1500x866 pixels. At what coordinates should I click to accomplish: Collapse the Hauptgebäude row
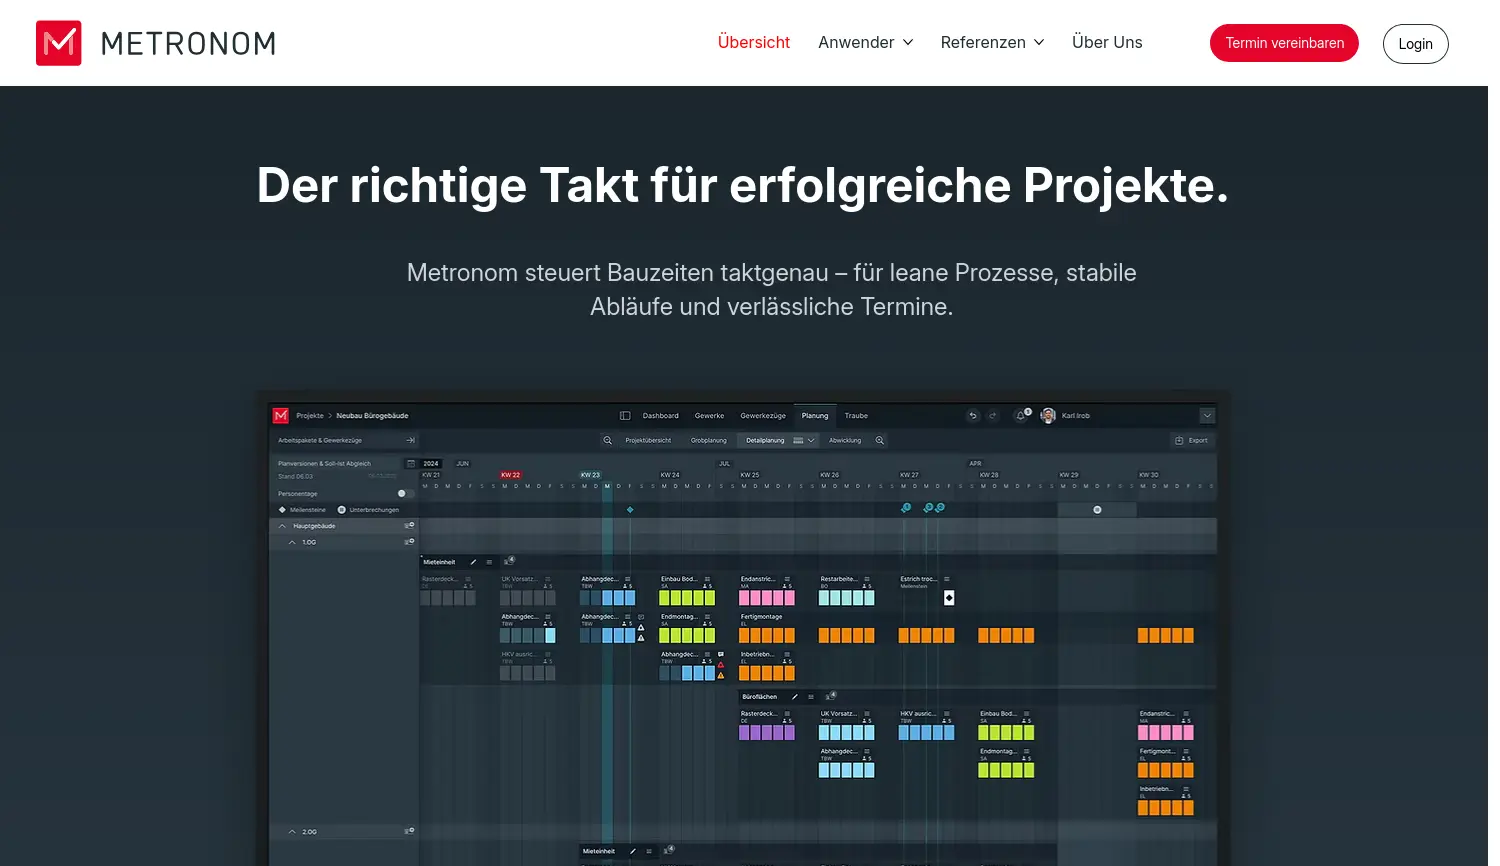pyautogui.click(x=282, y=526)
